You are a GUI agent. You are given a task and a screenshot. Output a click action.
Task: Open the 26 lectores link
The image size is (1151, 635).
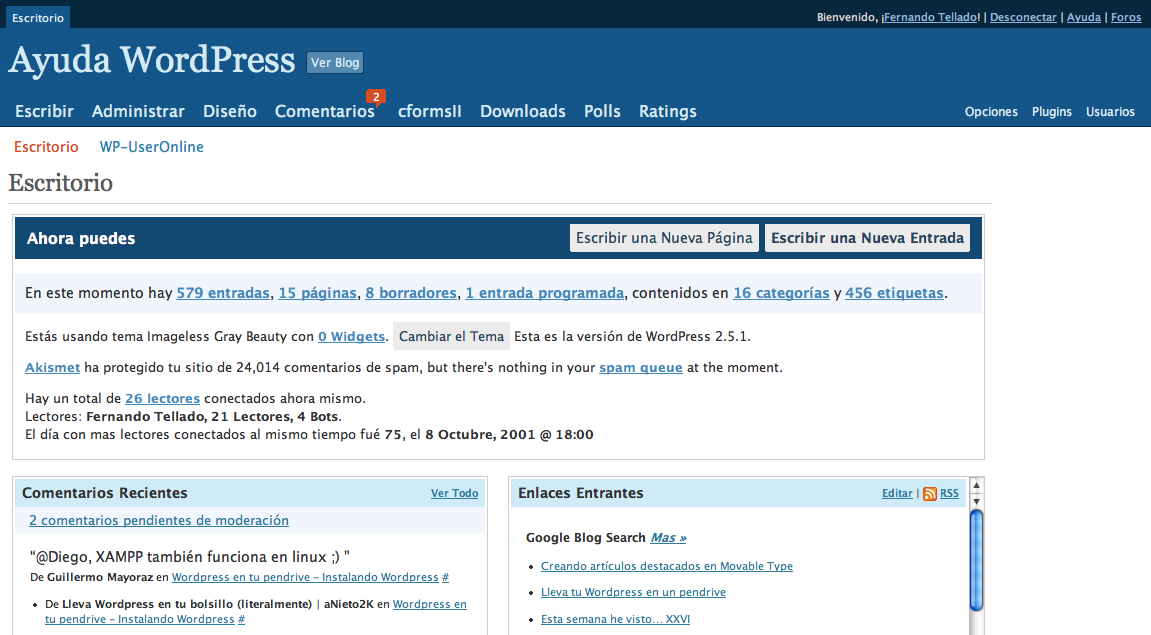162,398
